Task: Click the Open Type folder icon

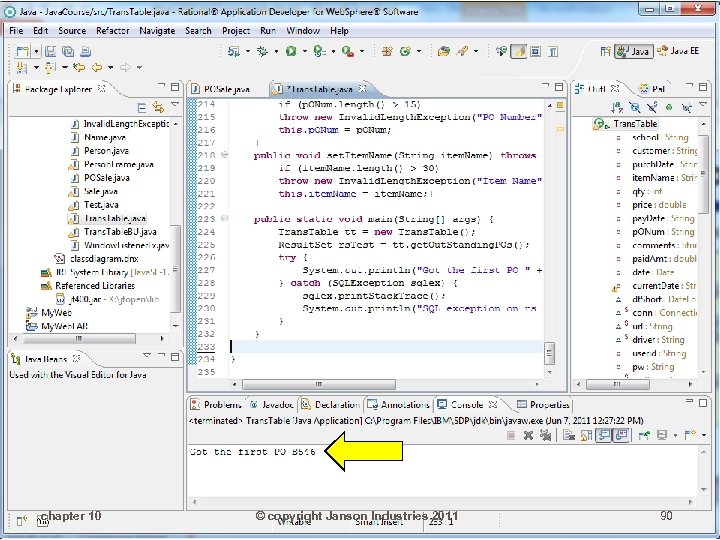Action: [x=444, y=51]
